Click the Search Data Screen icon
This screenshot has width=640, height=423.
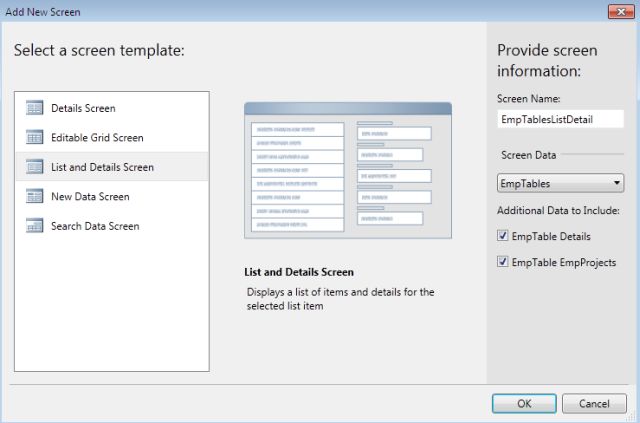(34, 226)
